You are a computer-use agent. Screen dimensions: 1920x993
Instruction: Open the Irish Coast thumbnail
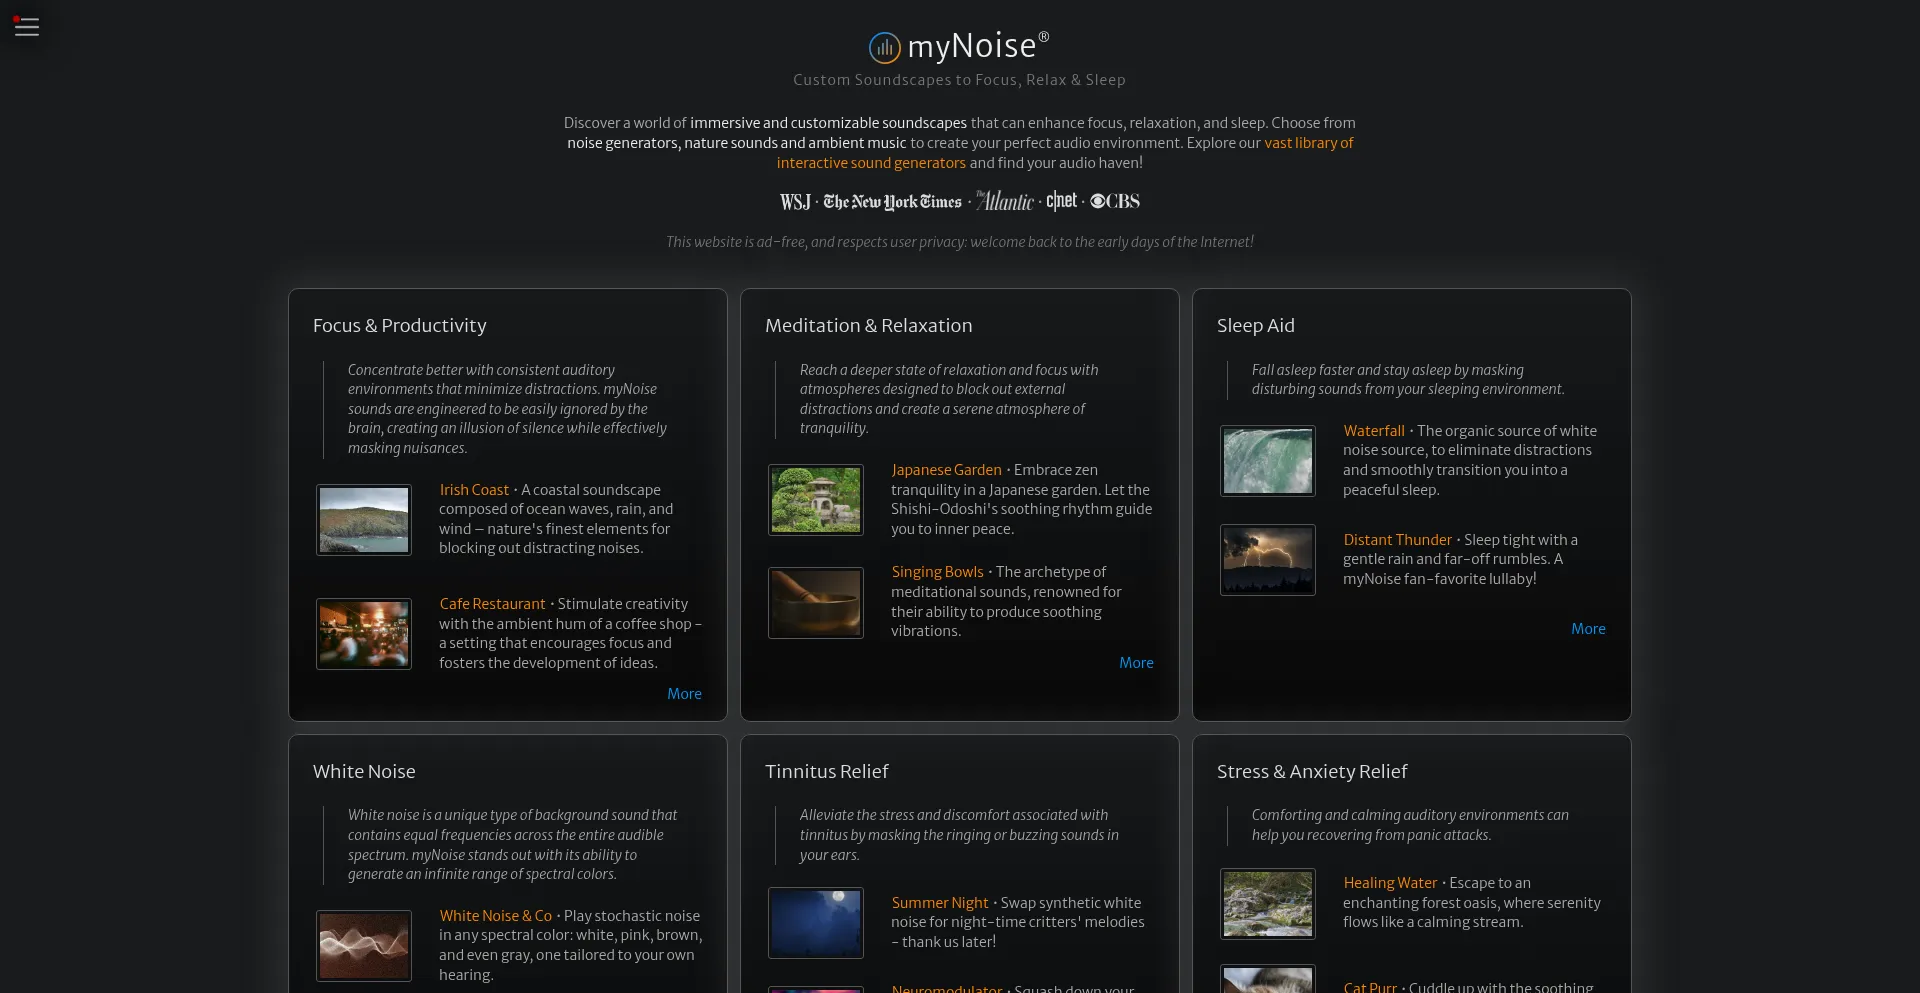click(x=364, y=520)
